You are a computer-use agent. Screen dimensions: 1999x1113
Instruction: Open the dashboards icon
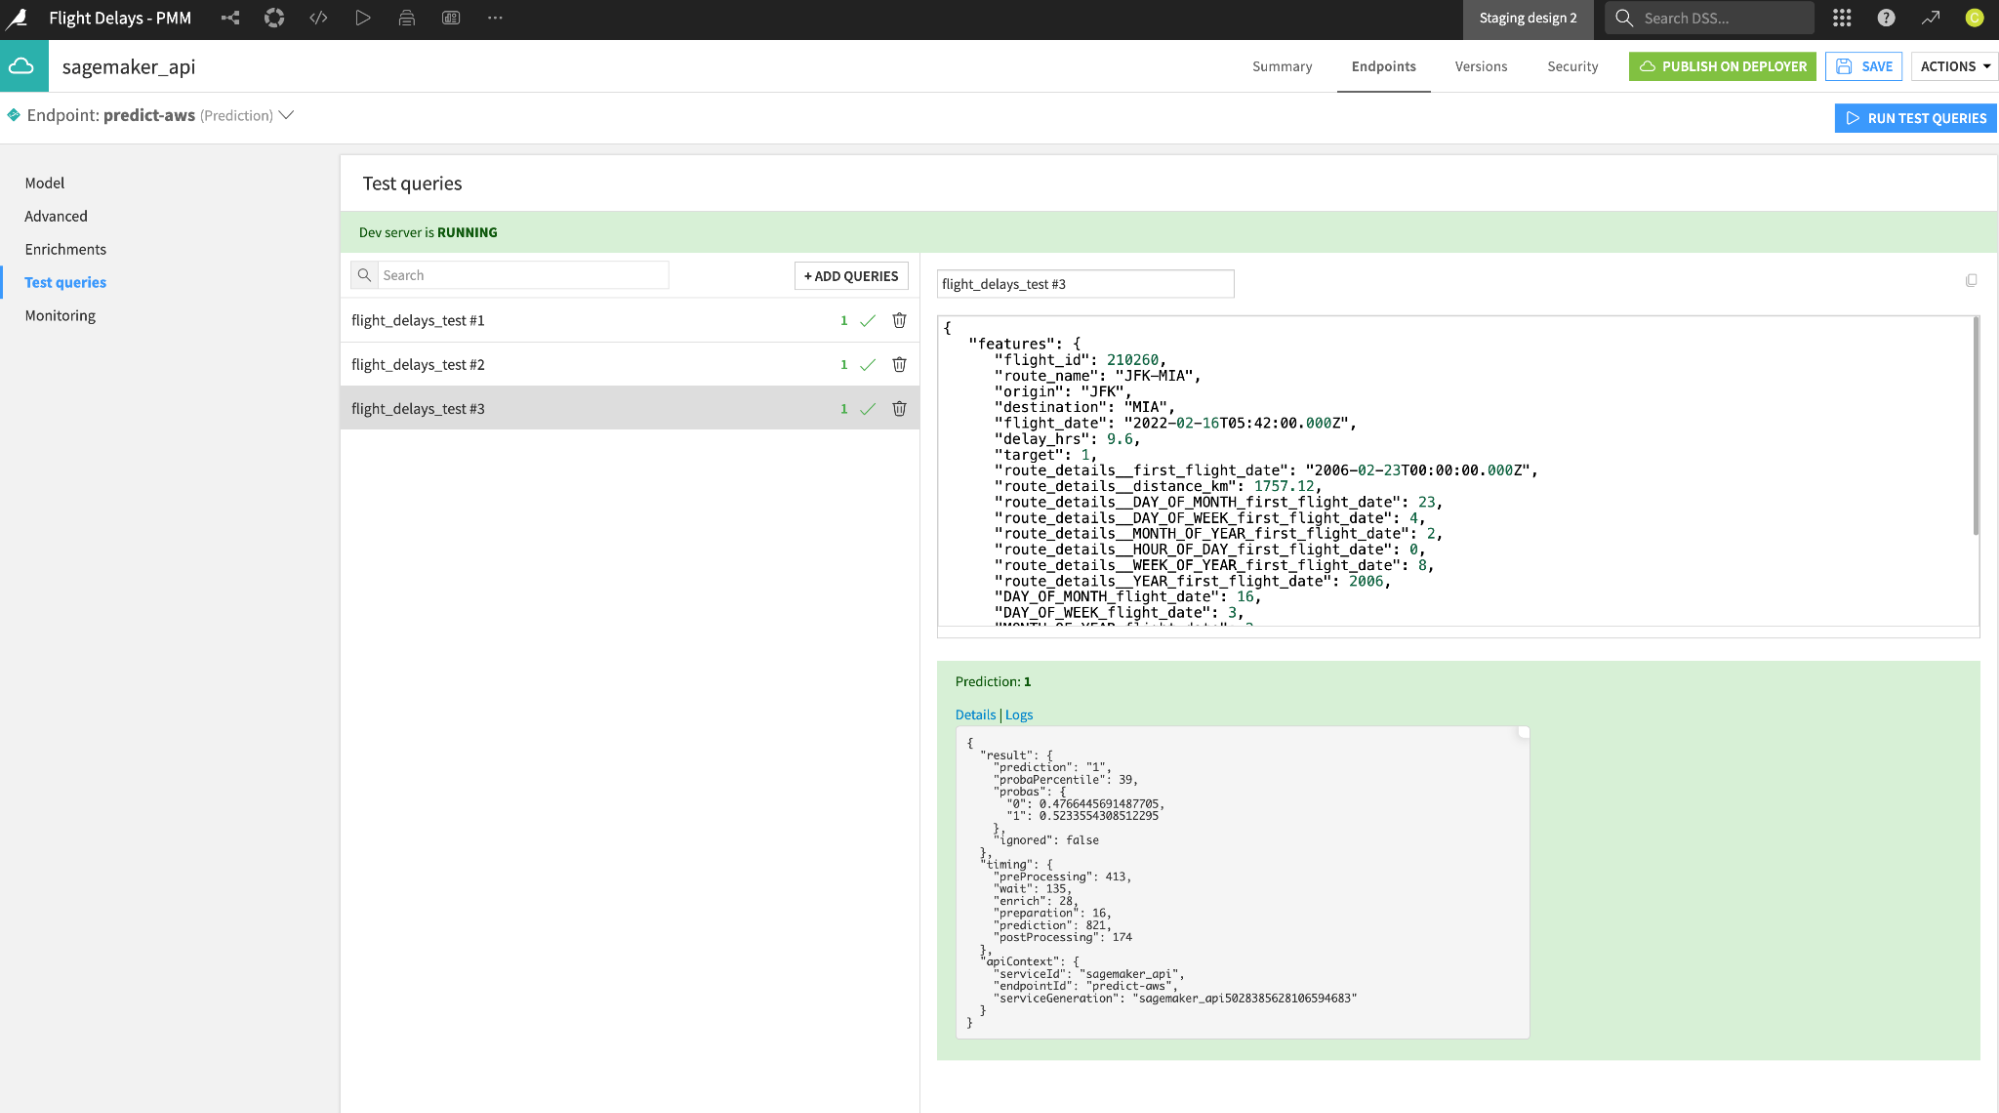(450, 17)
